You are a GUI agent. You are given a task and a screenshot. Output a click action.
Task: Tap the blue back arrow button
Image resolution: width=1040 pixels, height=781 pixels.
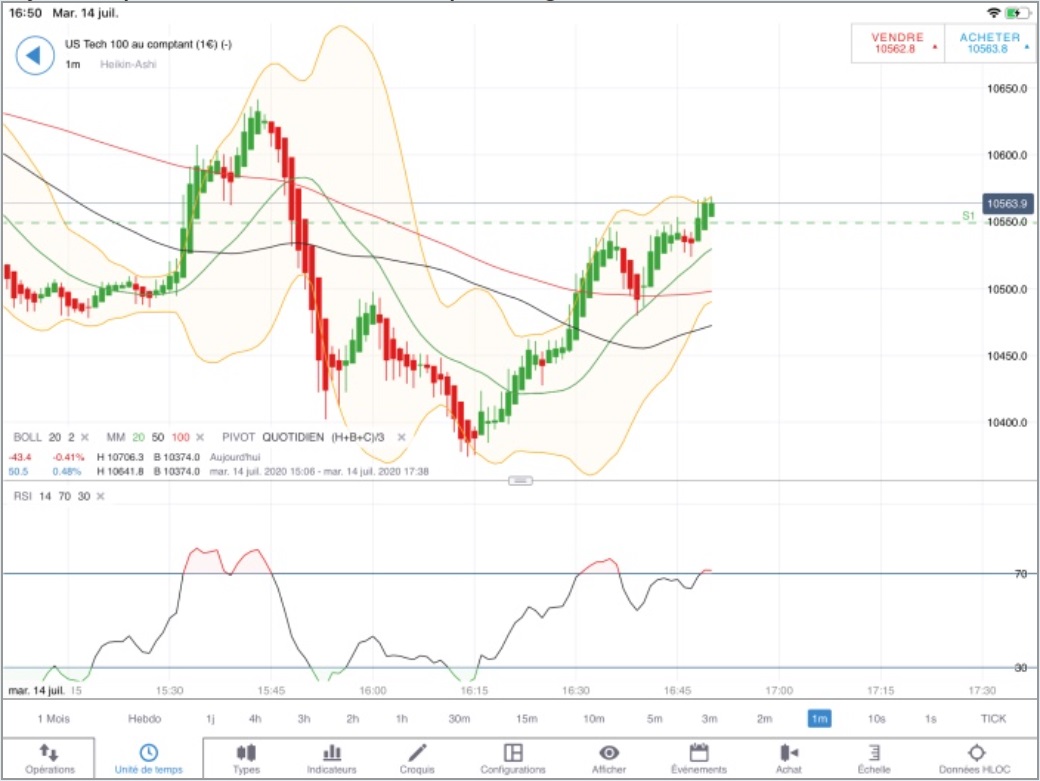coord(34,56)
